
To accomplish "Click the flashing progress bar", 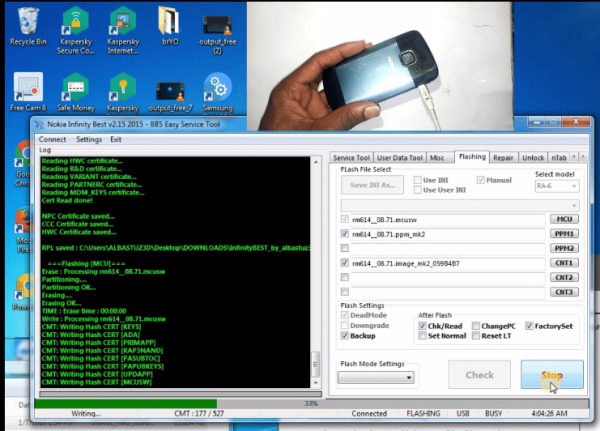I will click(179, 403).
